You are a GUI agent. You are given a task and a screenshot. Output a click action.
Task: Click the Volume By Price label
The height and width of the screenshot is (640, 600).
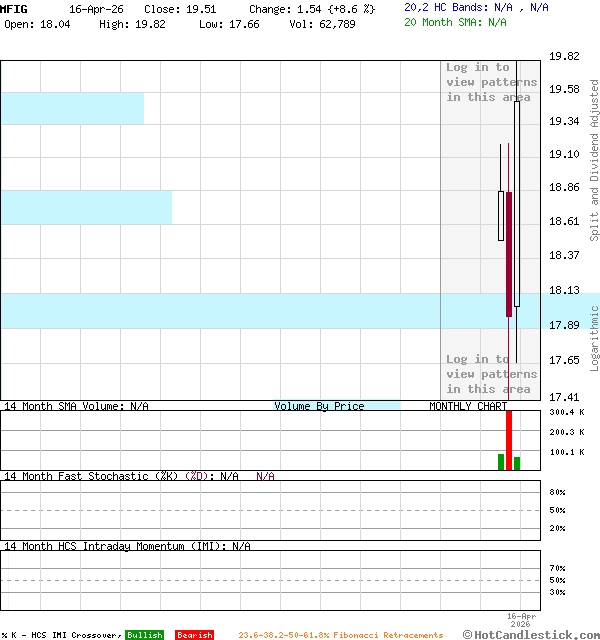click(319, 406)
